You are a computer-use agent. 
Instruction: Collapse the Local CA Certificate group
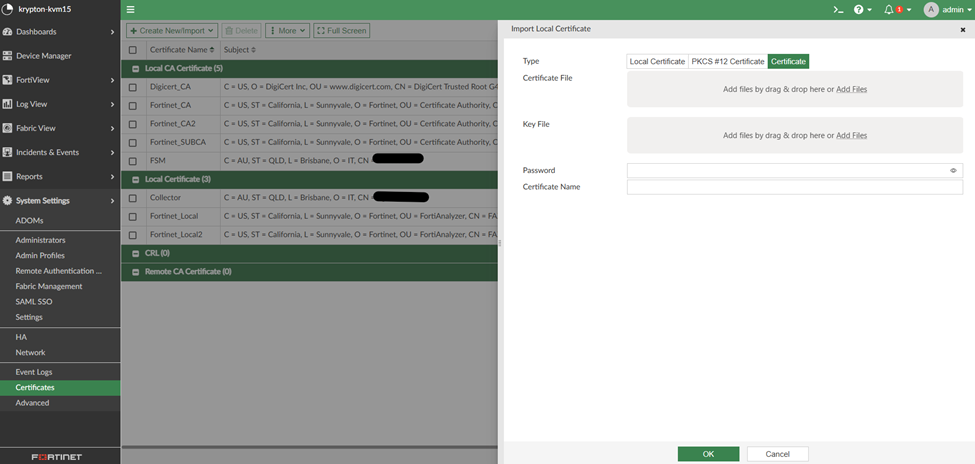point(136,69)
